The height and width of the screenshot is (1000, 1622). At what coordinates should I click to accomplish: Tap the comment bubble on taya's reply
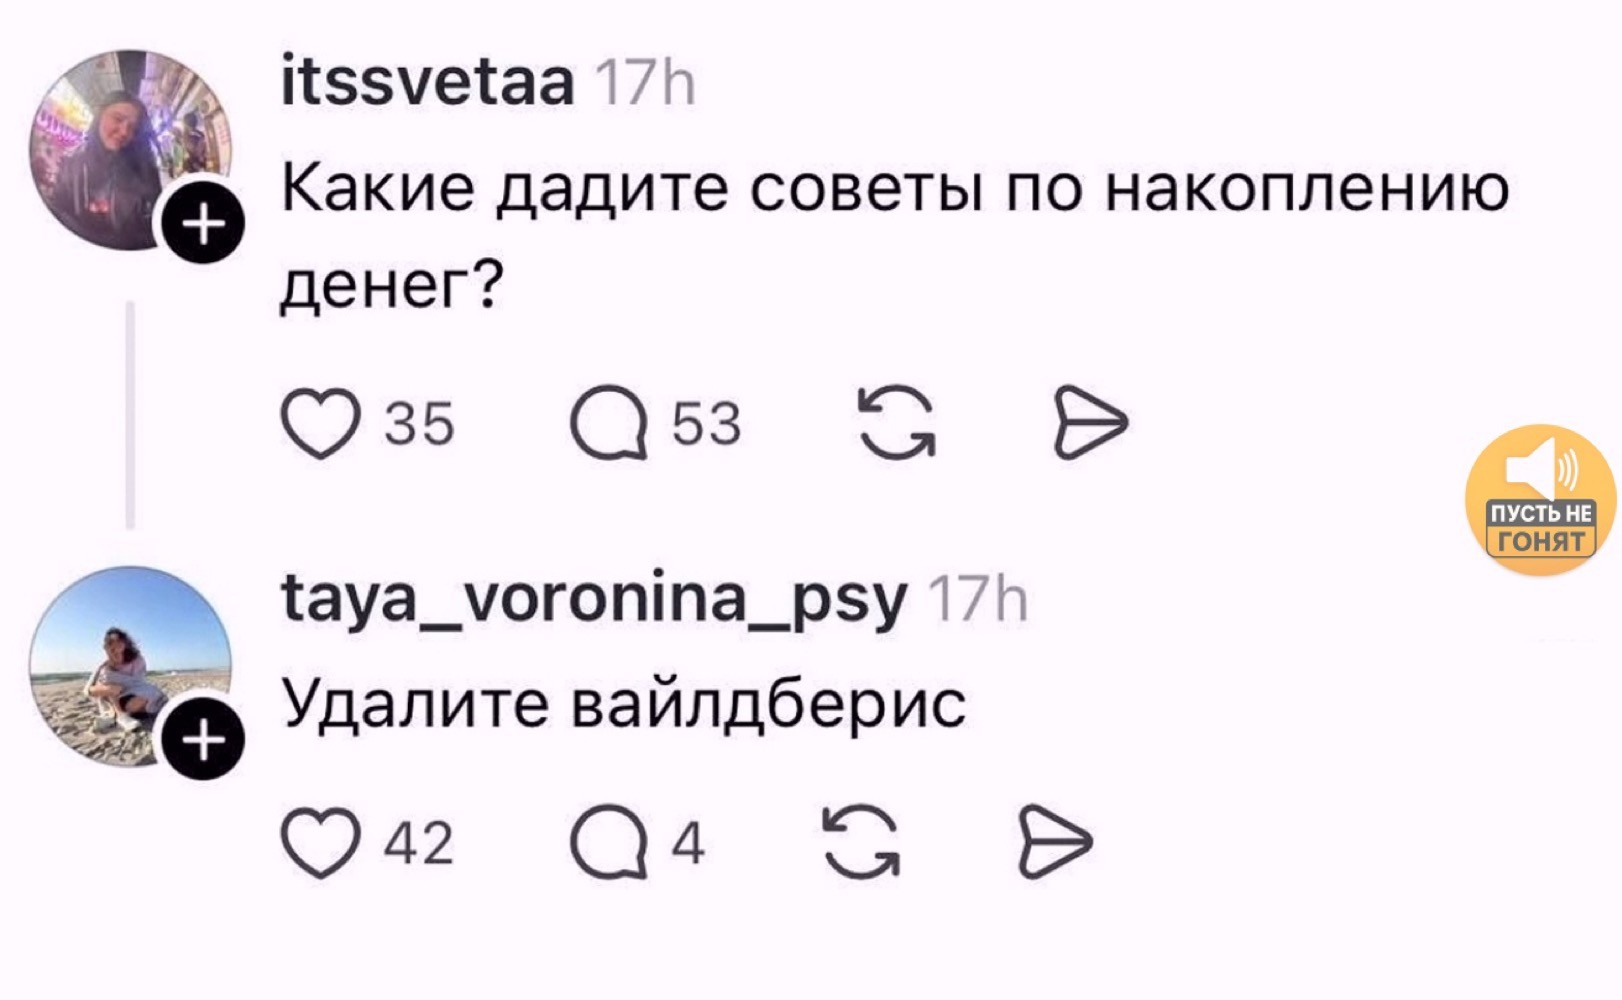[608, 843]
